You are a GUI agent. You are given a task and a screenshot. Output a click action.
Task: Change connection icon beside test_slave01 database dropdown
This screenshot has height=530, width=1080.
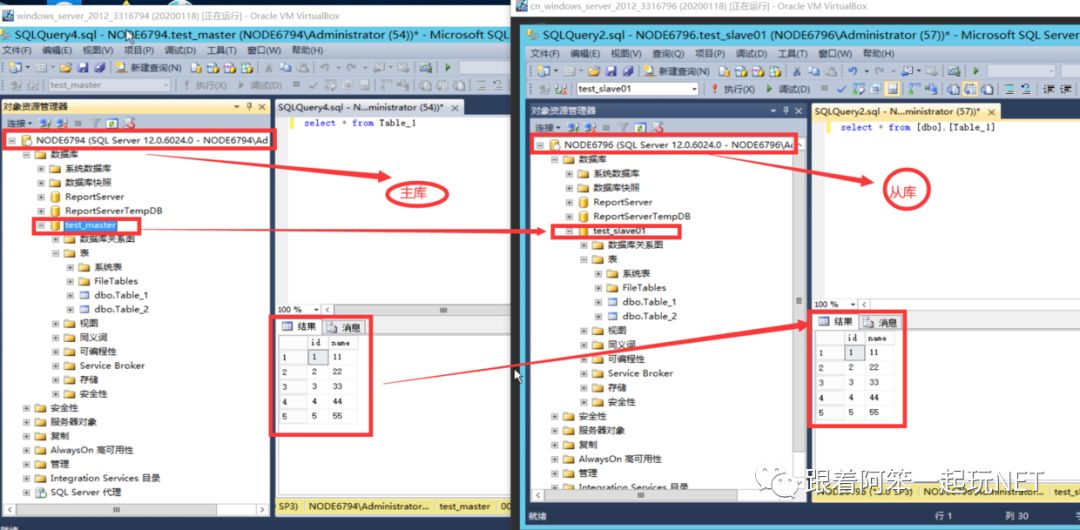[561, 89]
